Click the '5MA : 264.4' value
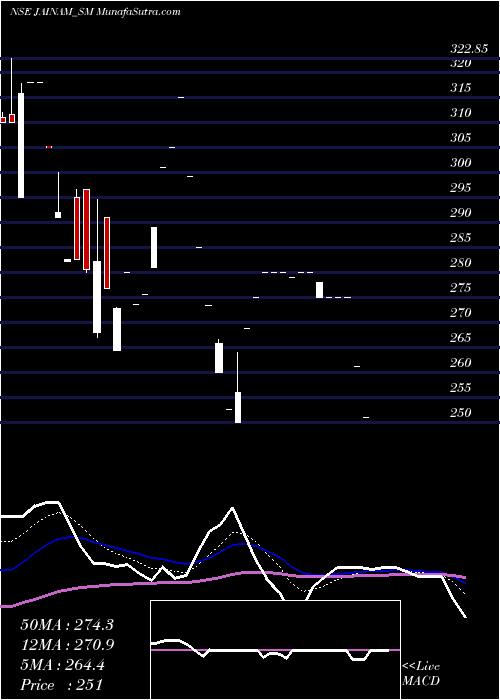 62,665
